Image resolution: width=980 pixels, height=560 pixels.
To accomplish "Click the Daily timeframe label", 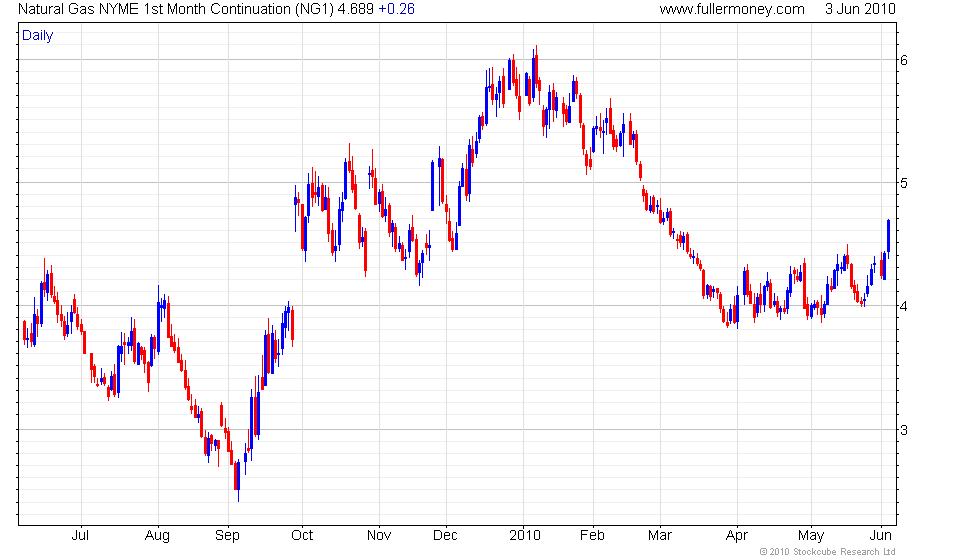I will pyautogui.click(x=38, y=36).
